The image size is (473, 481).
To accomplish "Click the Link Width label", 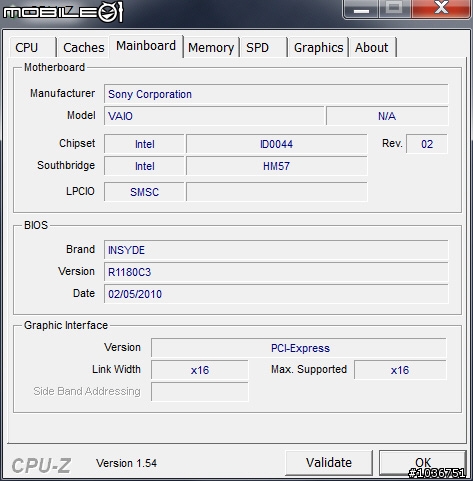I will tap(116, 369).
